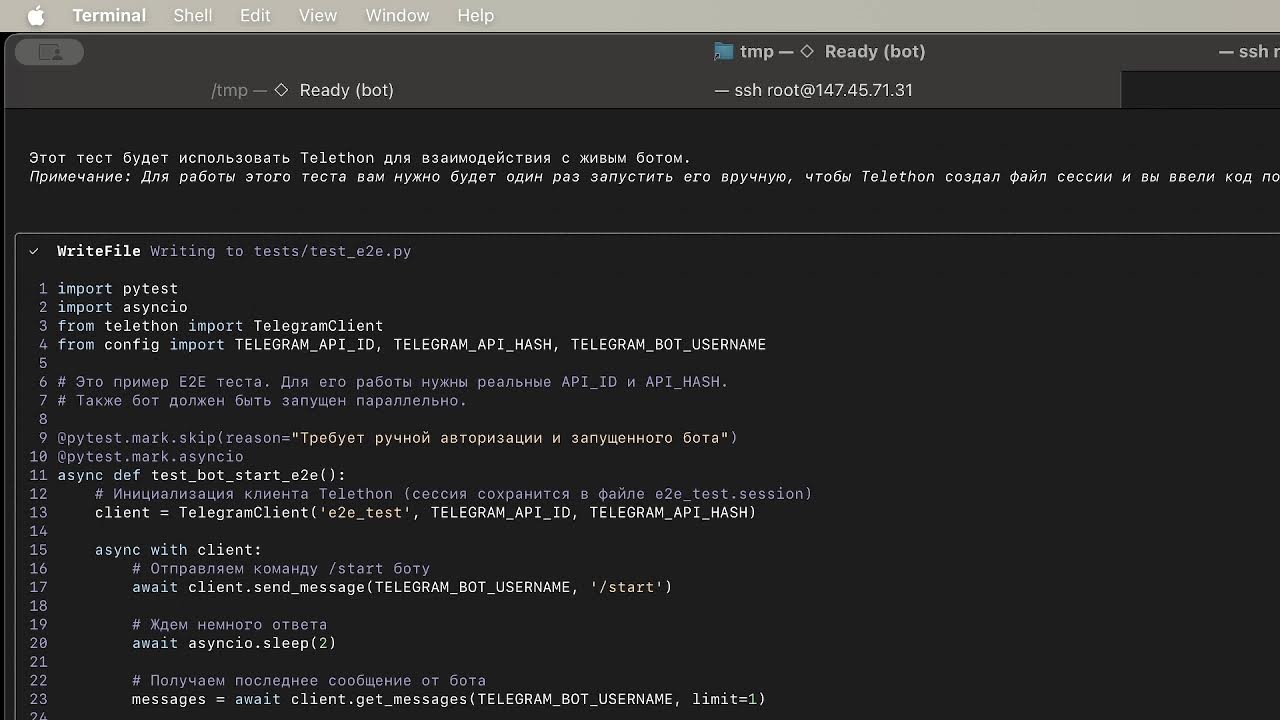Click the 'client = TelegramClient' line
Viewport: 1280px width, 720px height.
pos(425,513)
